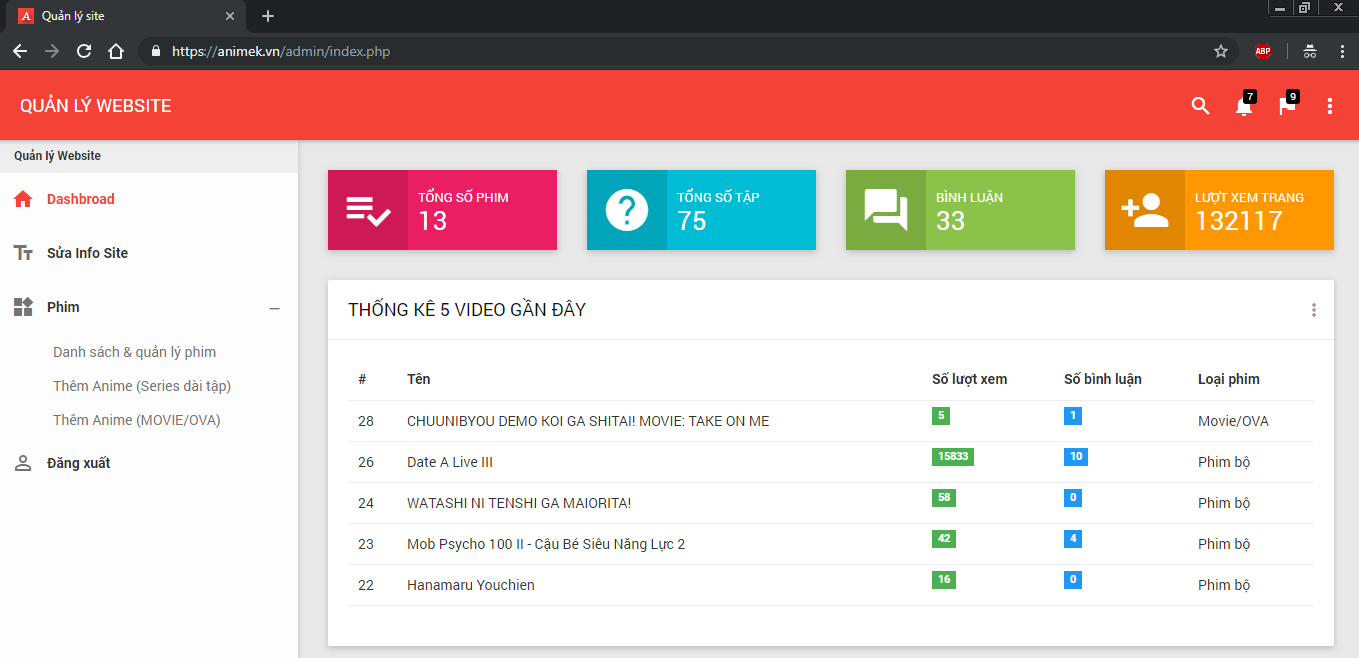1359x658 pixels.
Task: Click the Loại phim column header
Action: point(1229,379)
